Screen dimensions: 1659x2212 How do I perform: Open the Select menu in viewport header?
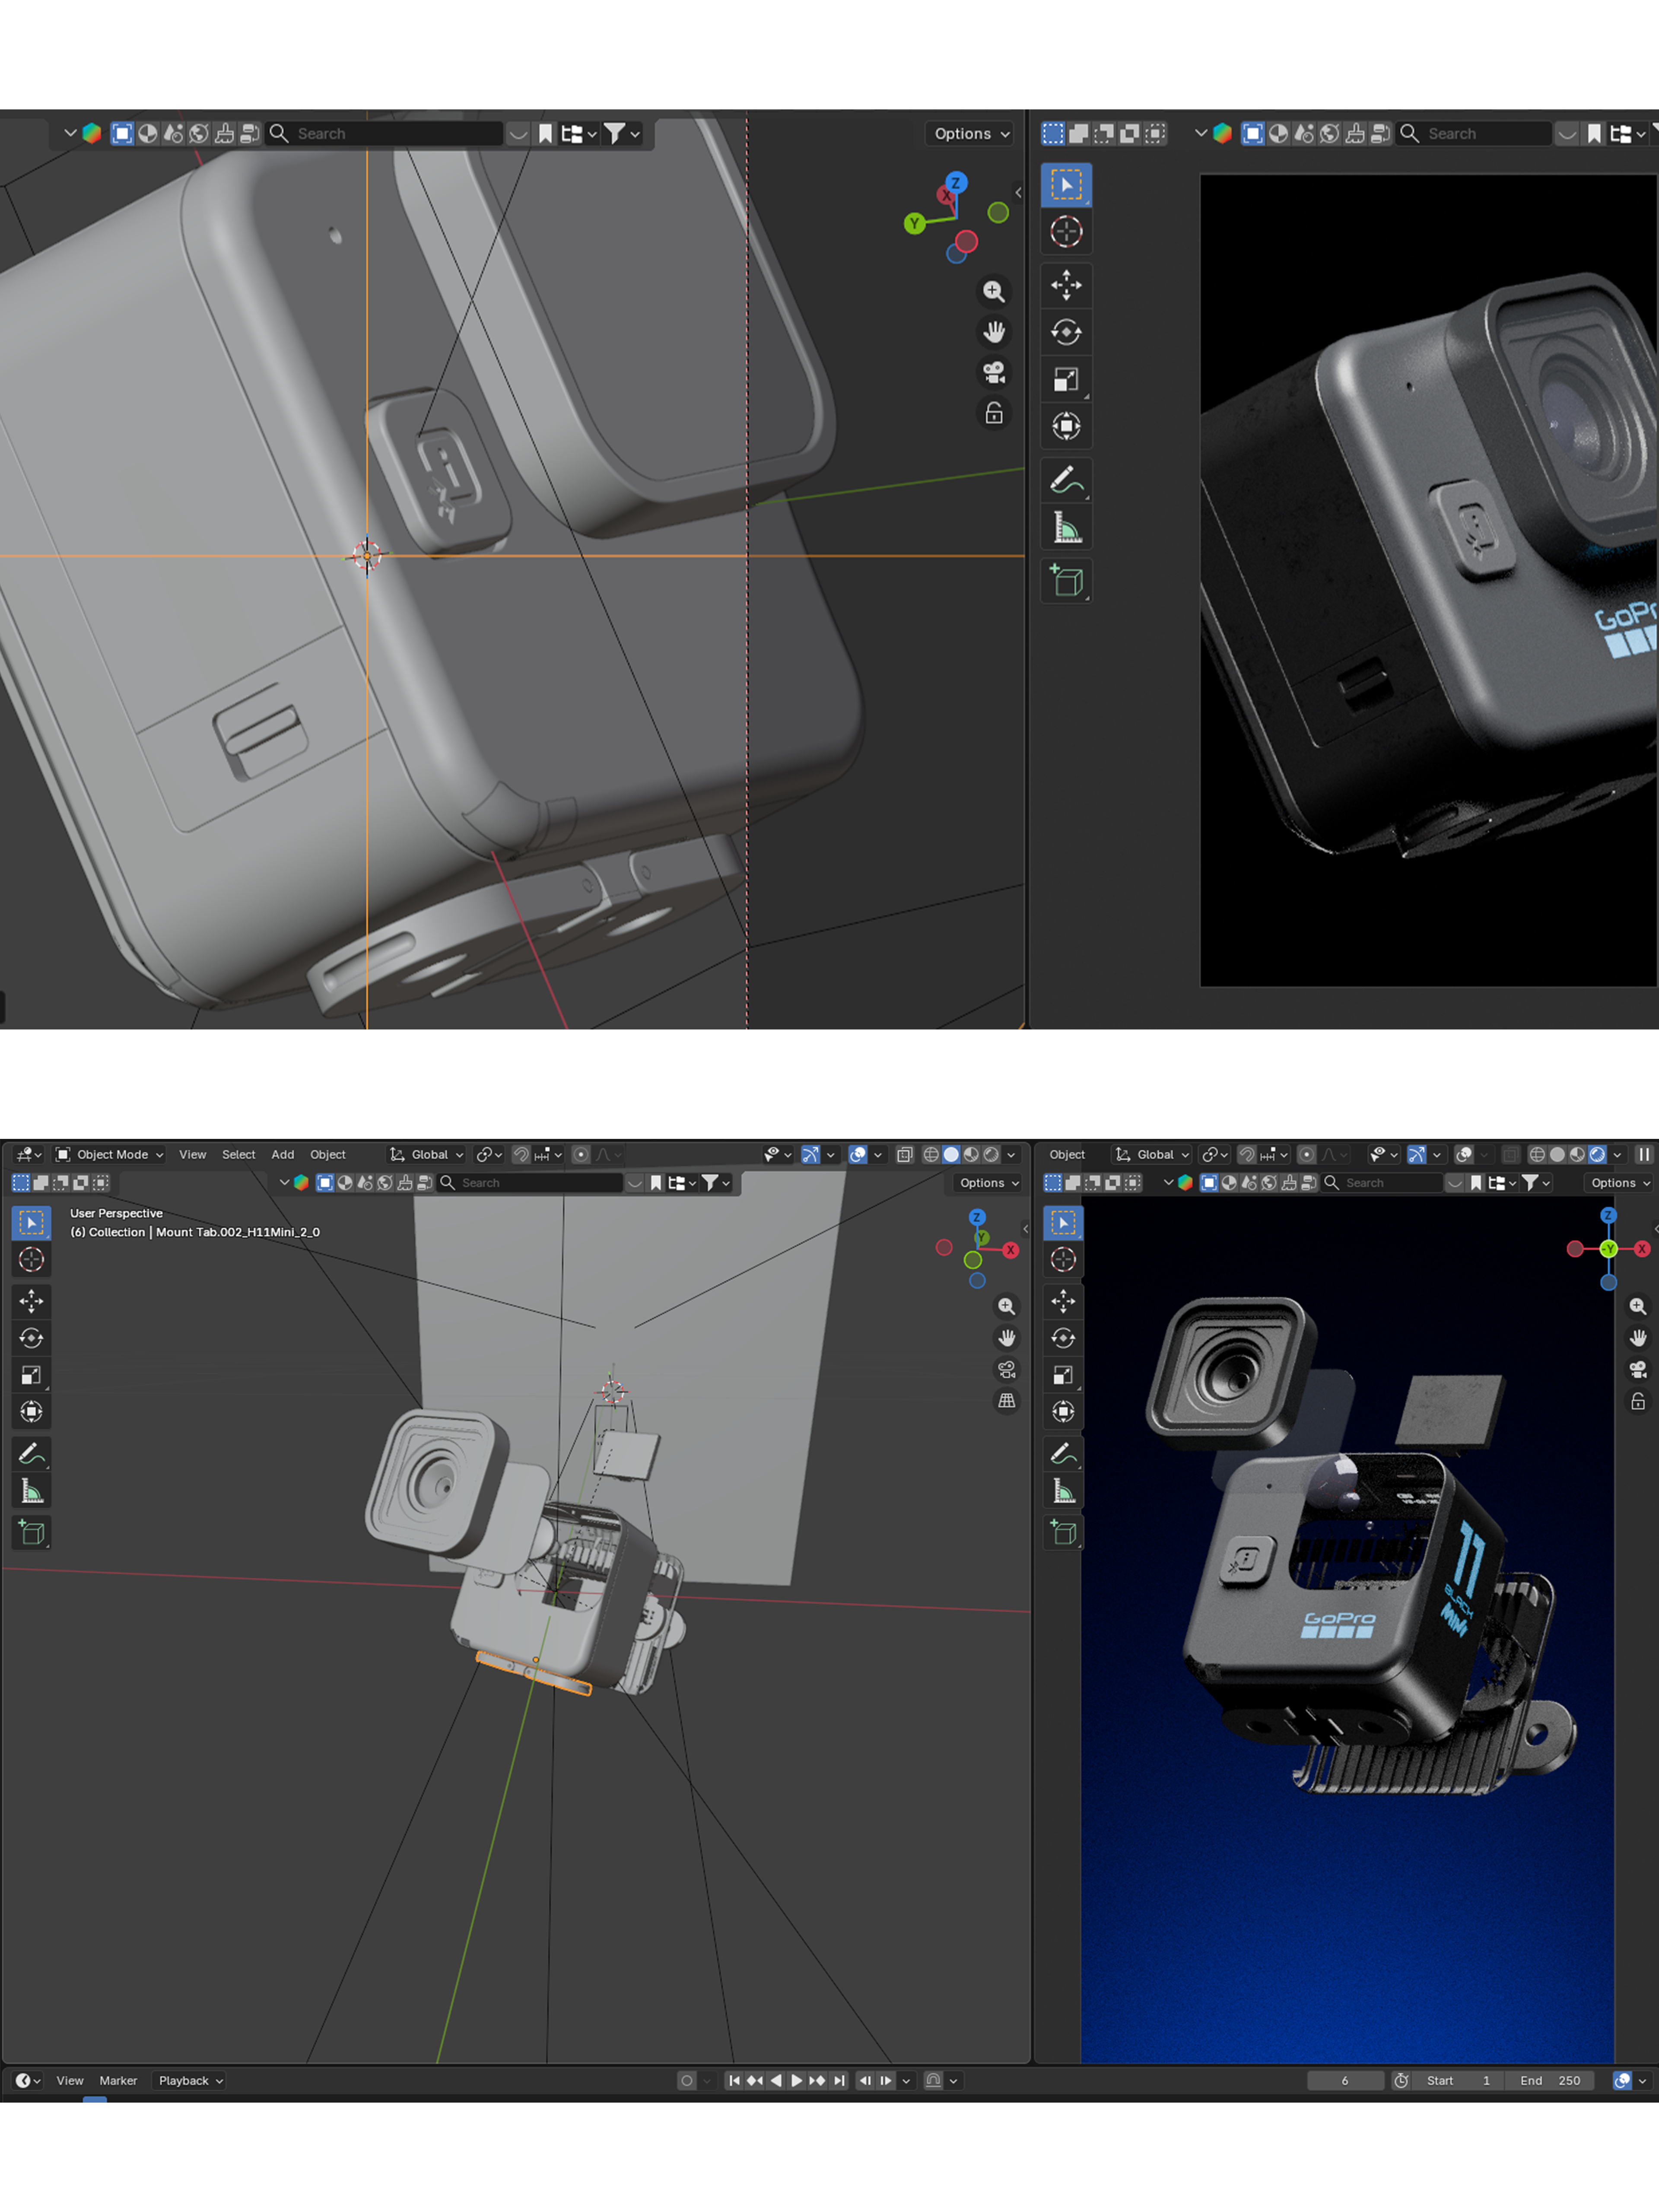tap(238, 1154)
